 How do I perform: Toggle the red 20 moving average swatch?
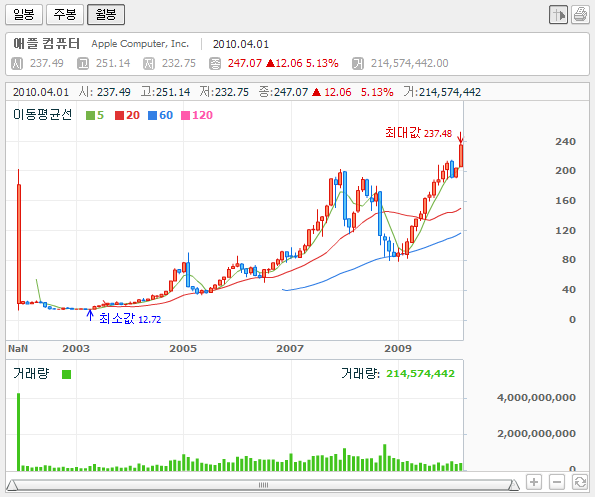pyautogui.click(x=119, y=116)
